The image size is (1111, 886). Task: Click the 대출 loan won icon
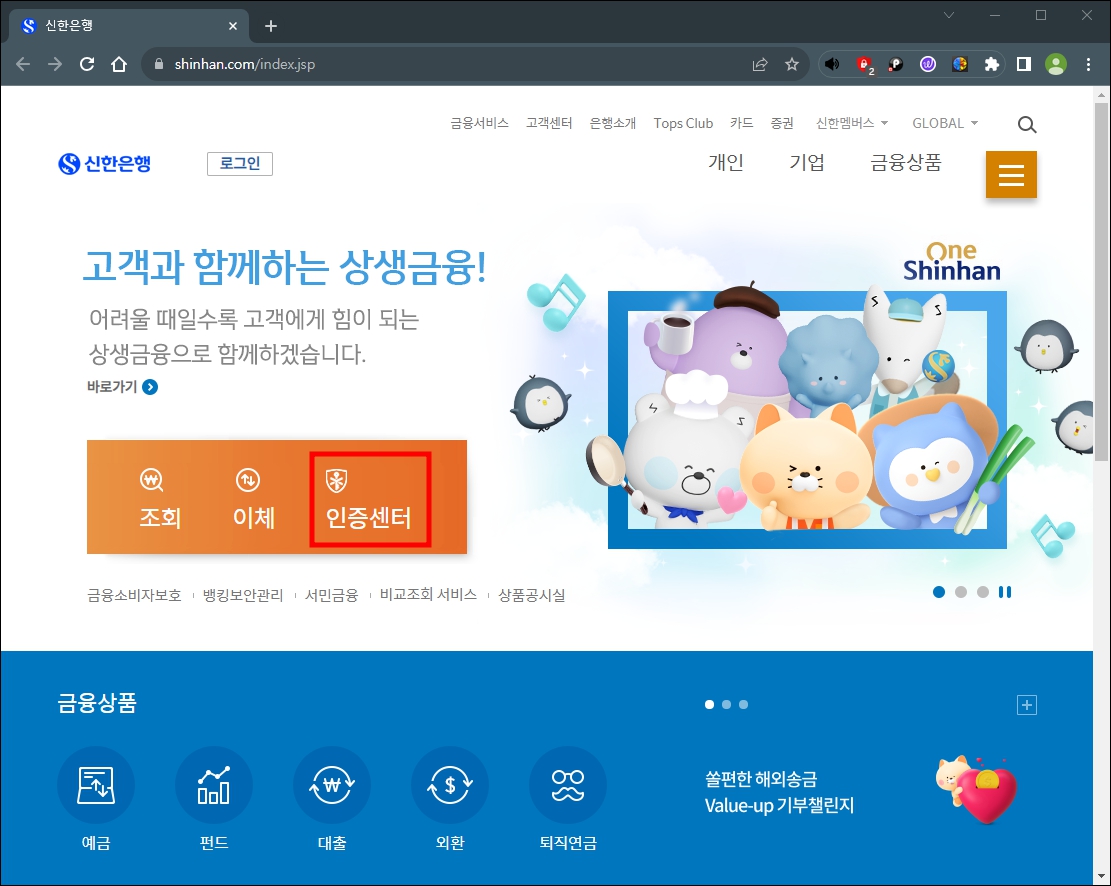coord(332,785)
